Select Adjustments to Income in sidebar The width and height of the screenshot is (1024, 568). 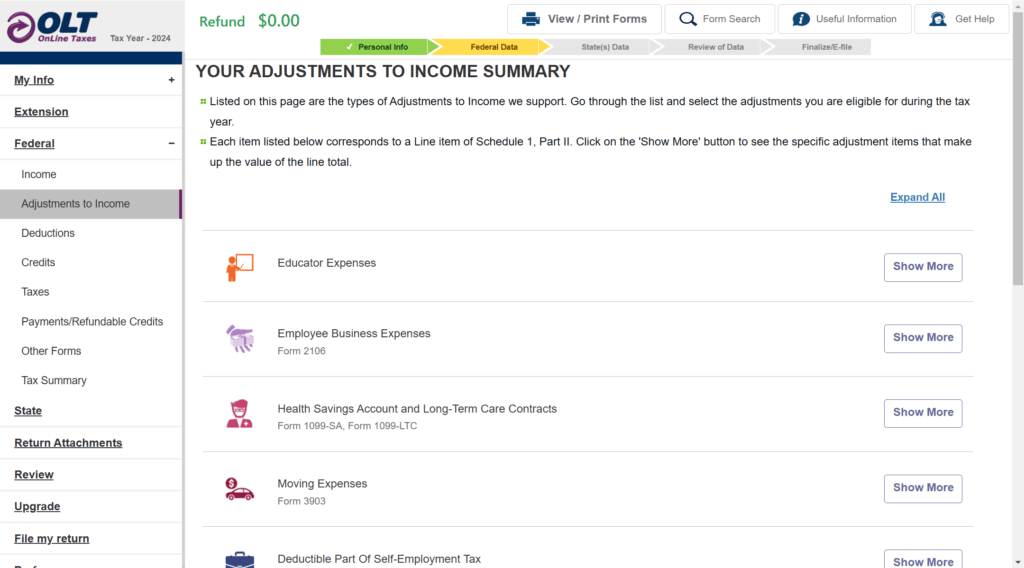click(91, 204)
